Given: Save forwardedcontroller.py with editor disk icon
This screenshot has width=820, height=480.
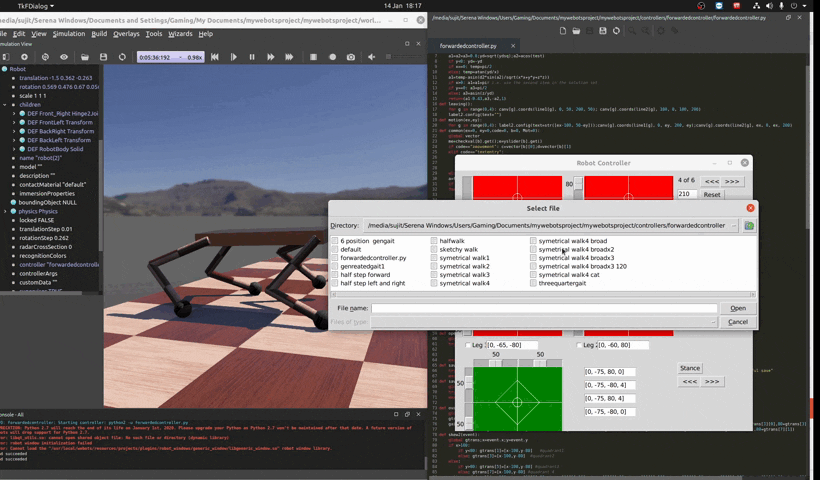Looking at the screenshot, I should (602, 31).
